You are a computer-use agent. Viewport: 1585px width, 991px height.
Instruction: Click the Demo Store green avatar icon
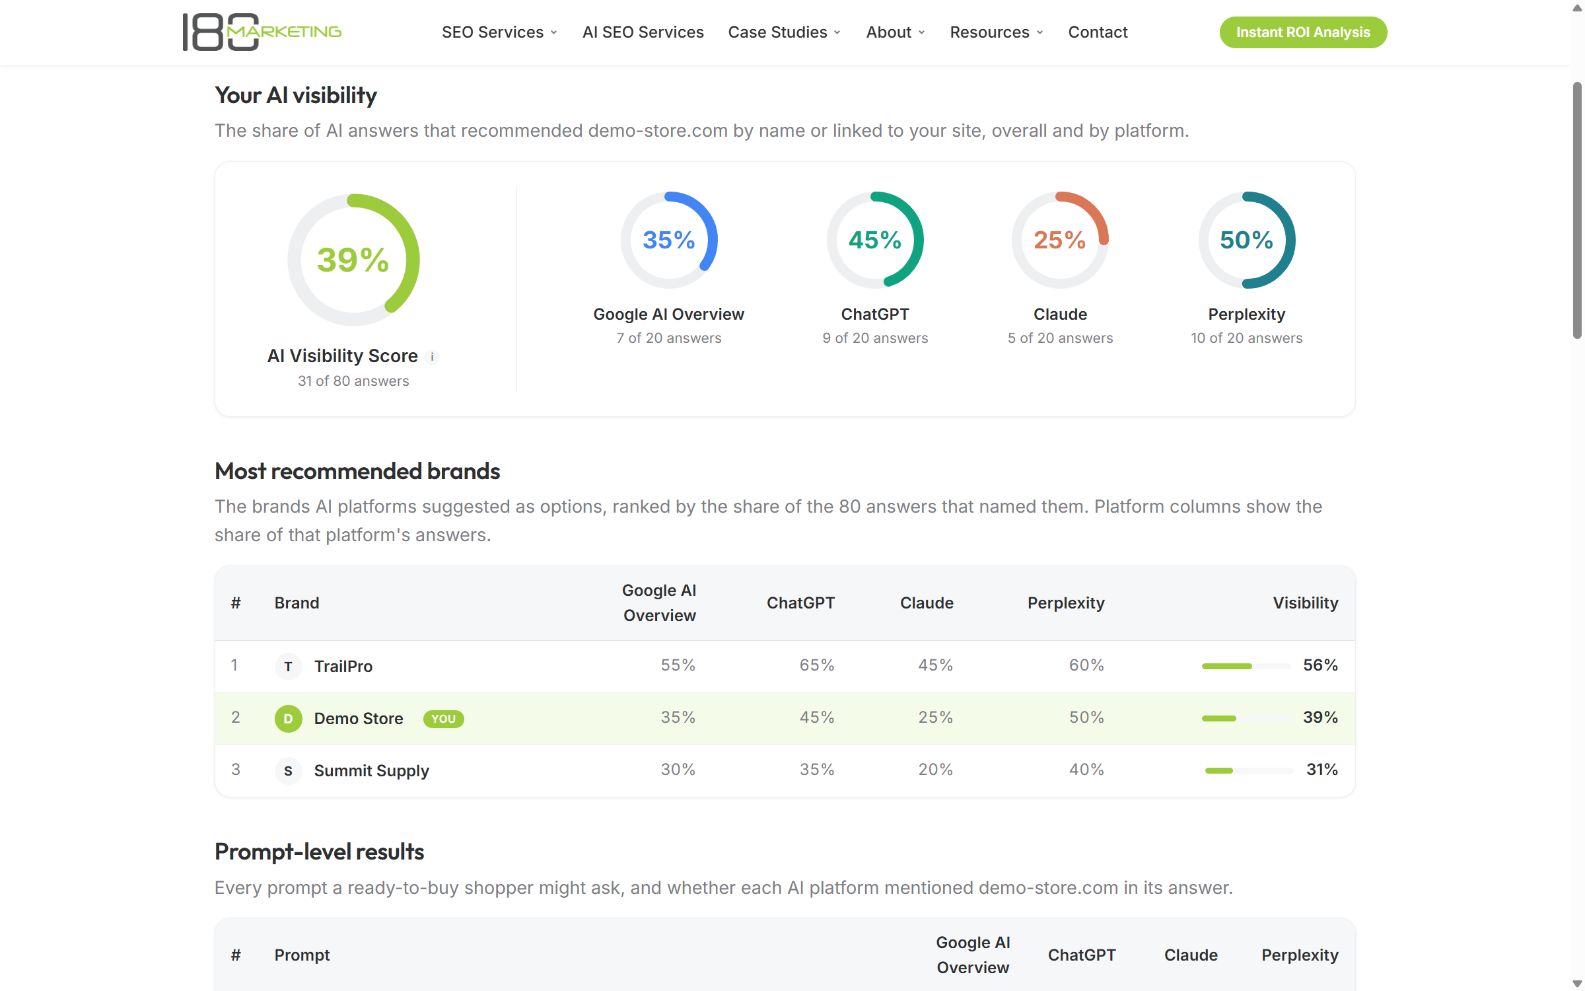tap(288, 718)
